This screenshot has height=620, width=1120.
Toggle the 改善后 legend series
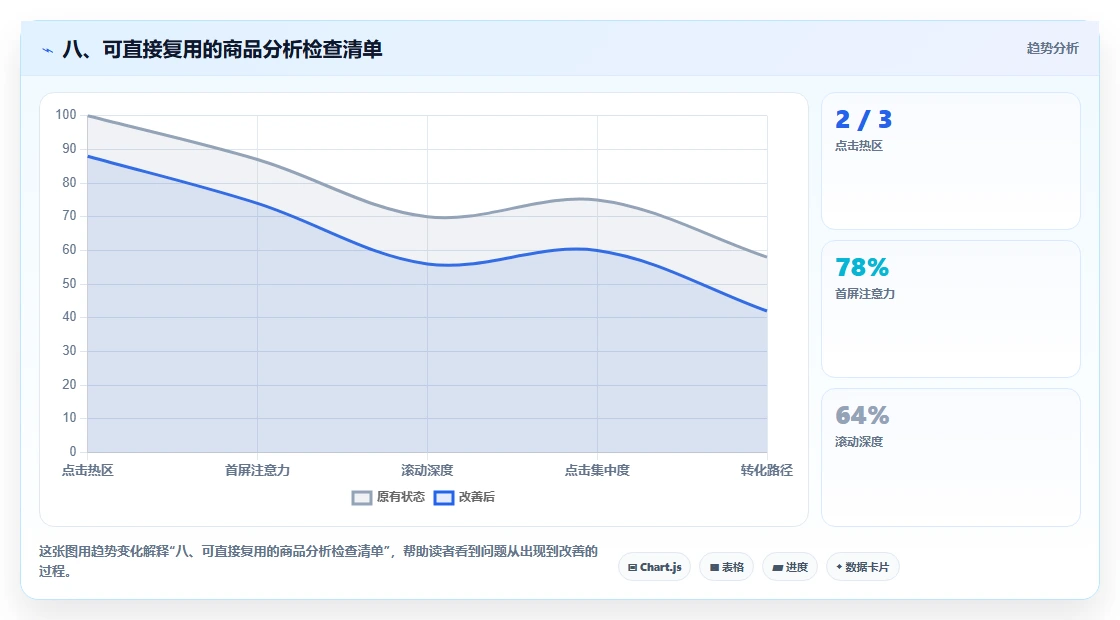(464, 497)
